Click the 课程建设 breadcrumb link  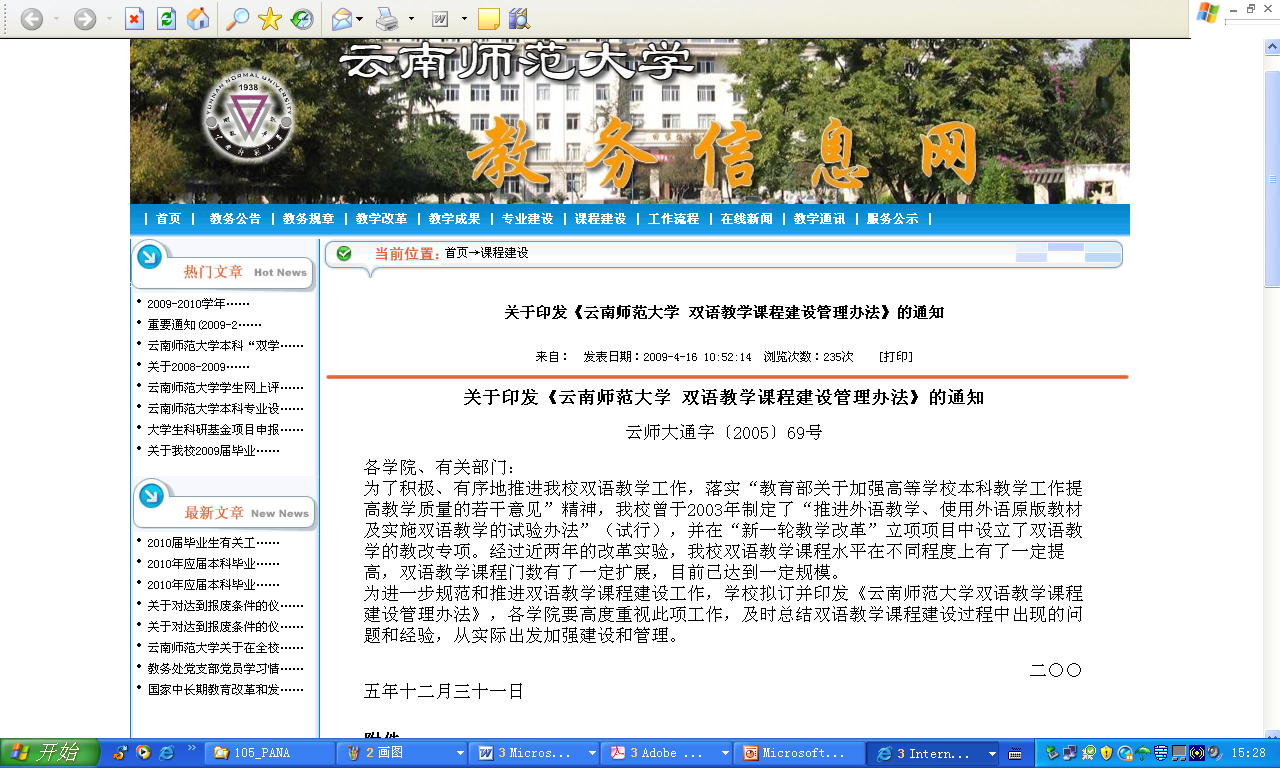pyautogui.click(x=504, y=253)
